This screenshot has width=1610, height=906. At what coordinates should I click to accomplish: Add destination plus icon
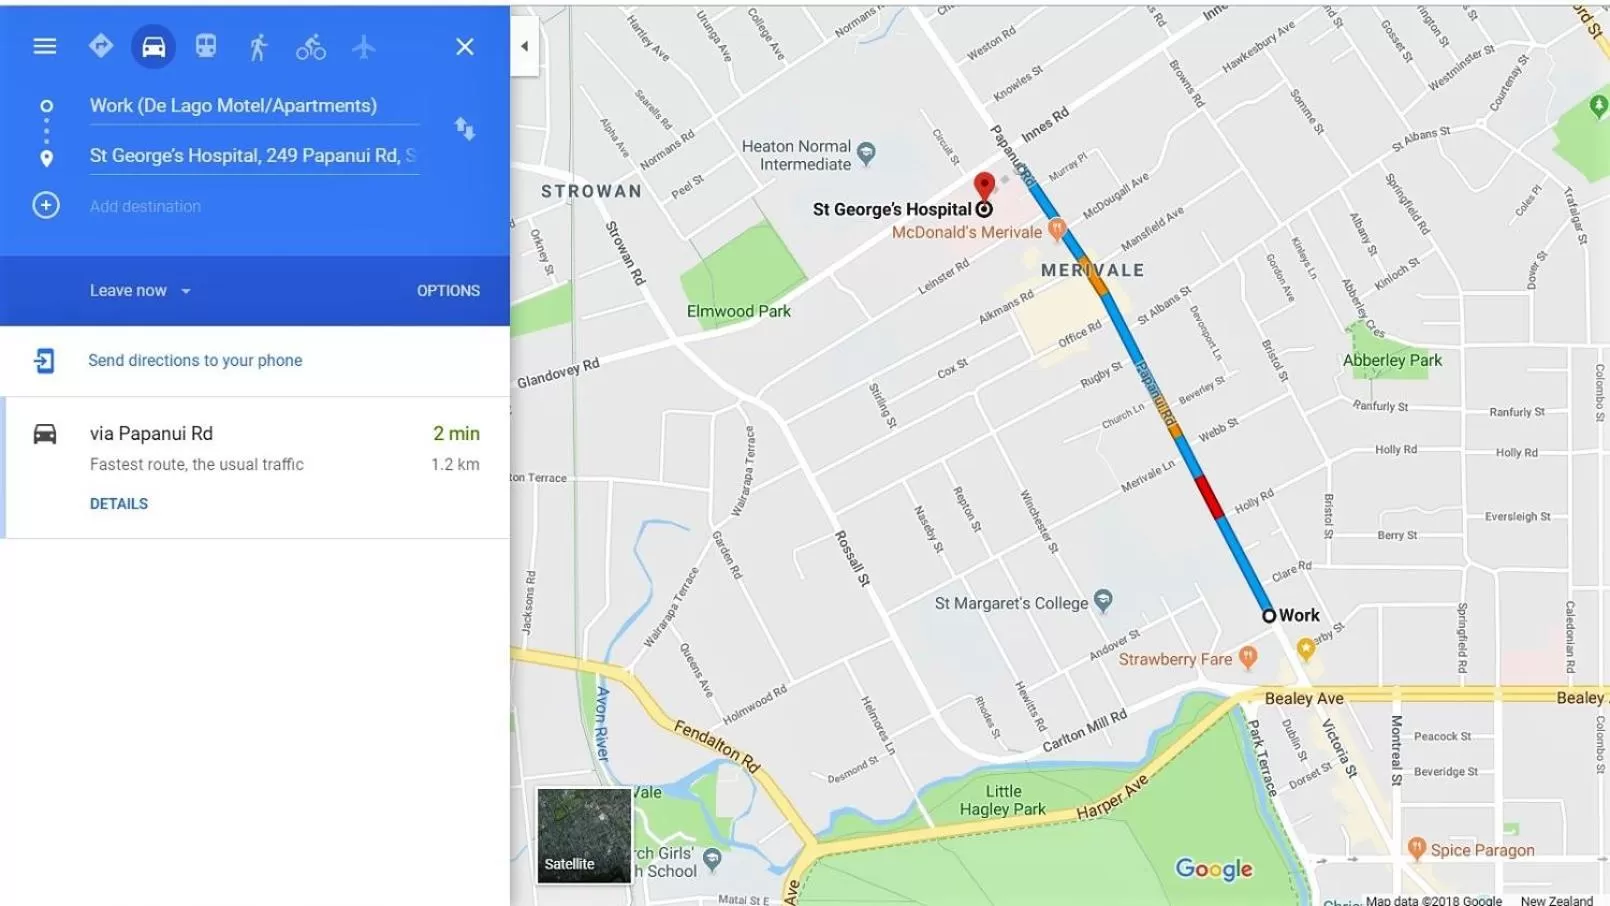click(46, 205)
